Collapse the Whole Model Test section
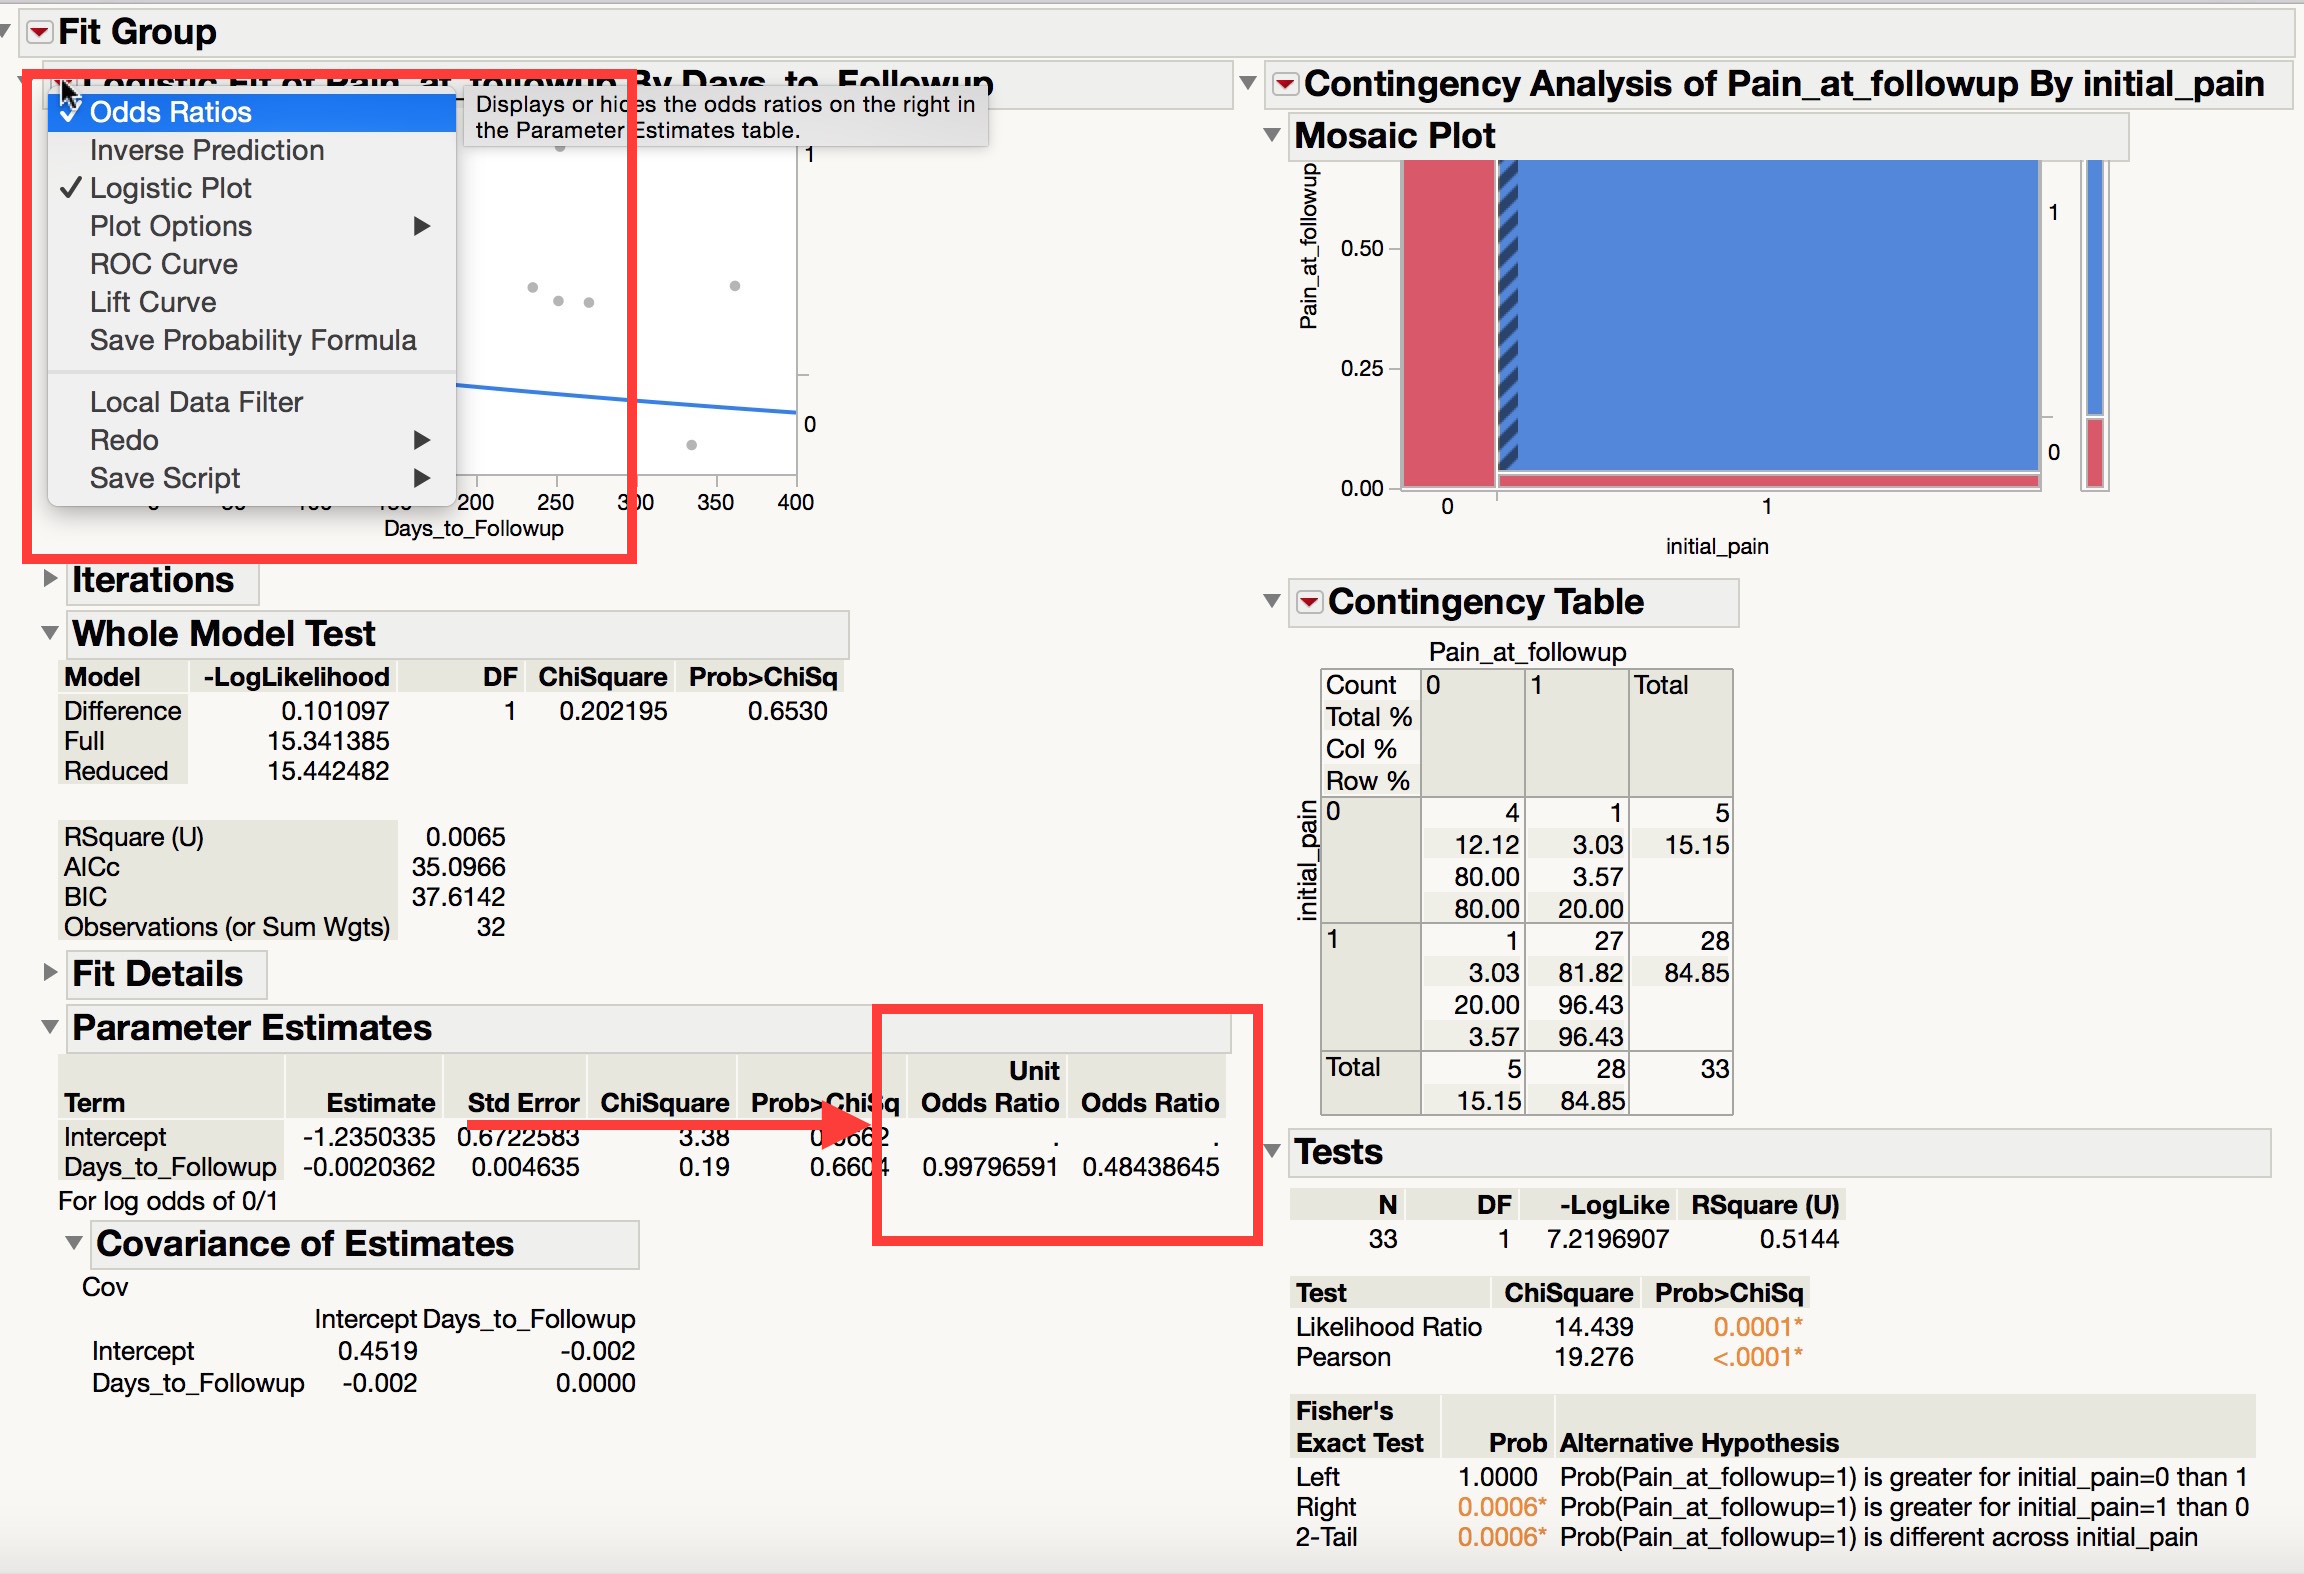 [x=50, y=633]
